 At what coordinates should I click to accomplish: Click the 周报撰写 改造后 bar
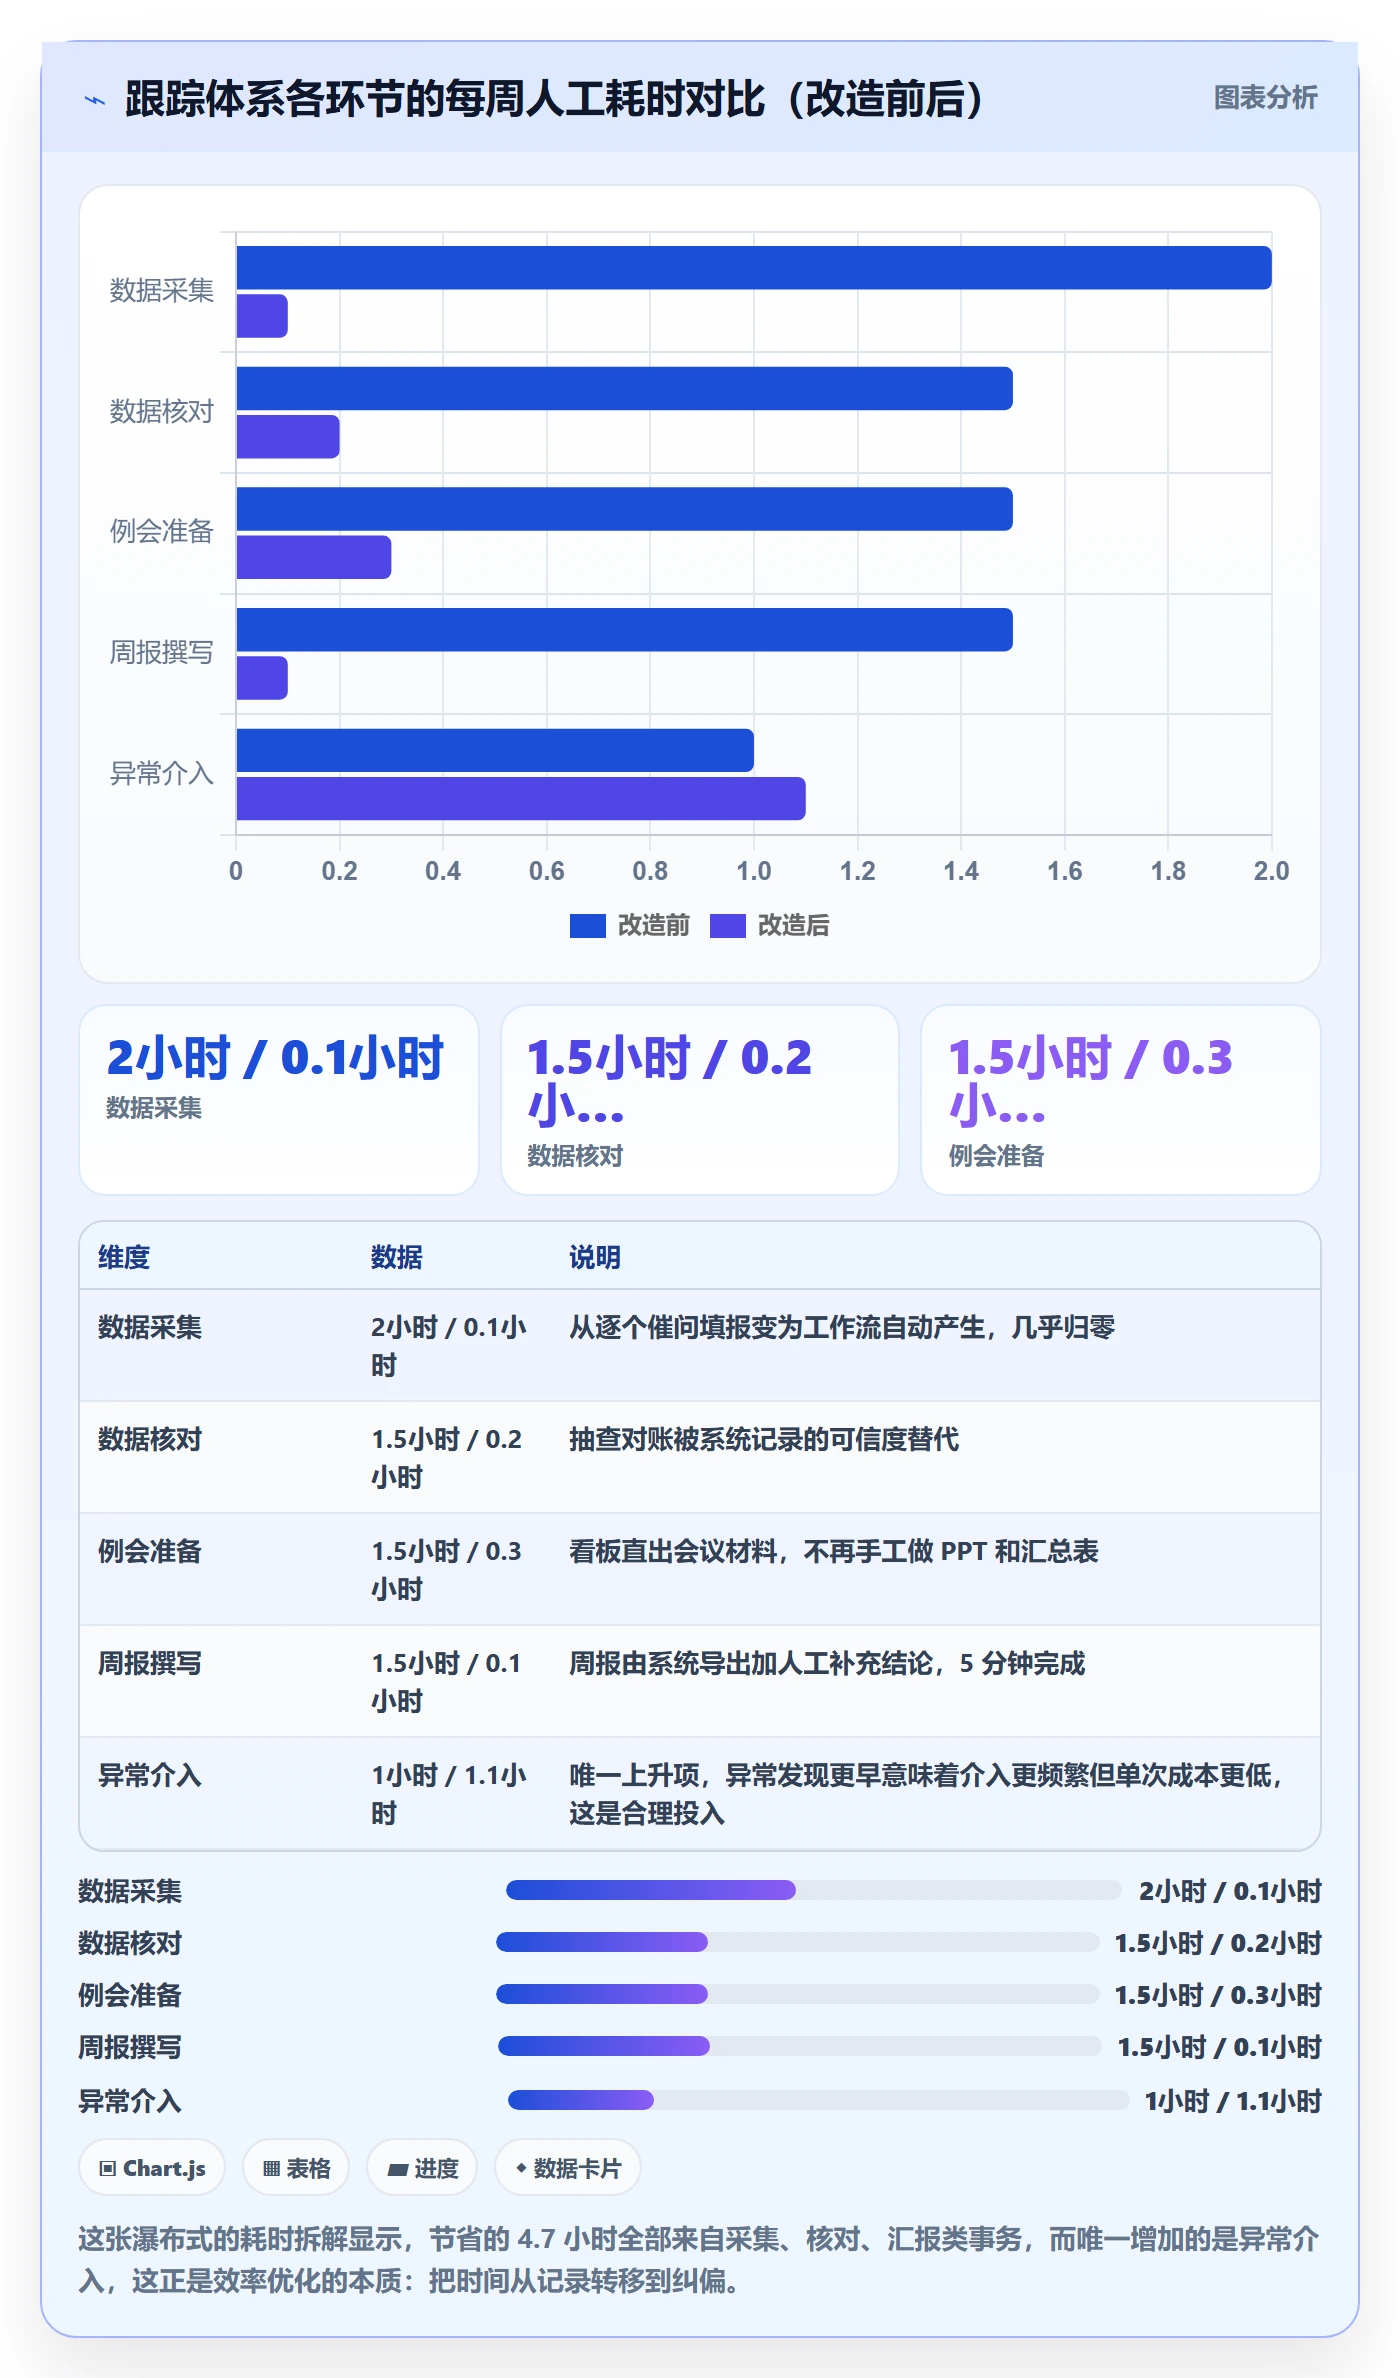(x=262, y=678)
